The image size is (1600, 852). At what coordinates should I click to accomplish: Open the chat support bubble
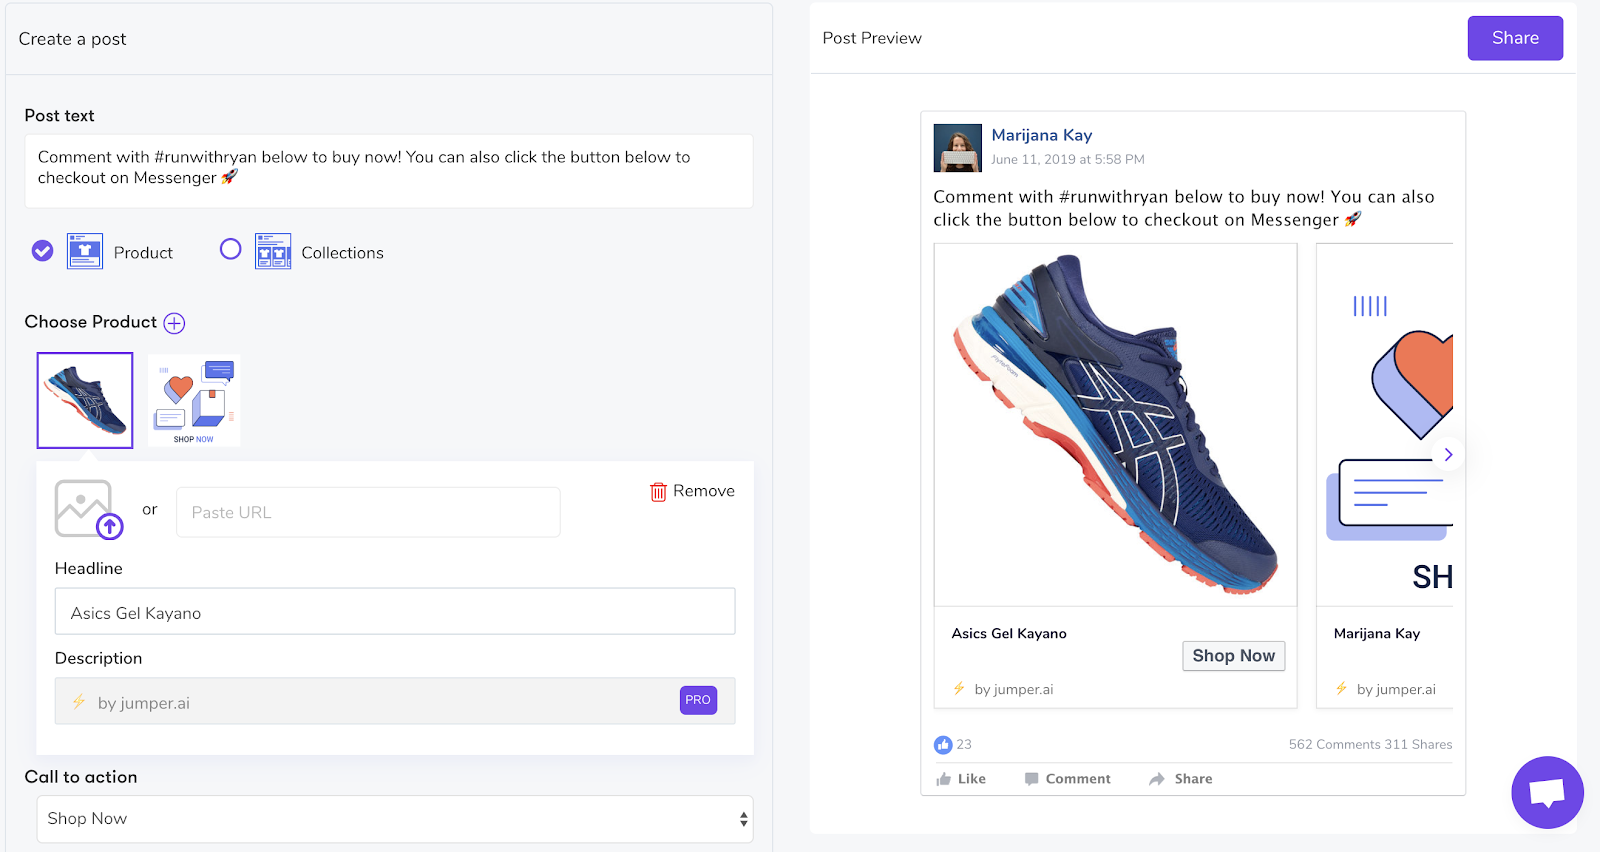1547,792
